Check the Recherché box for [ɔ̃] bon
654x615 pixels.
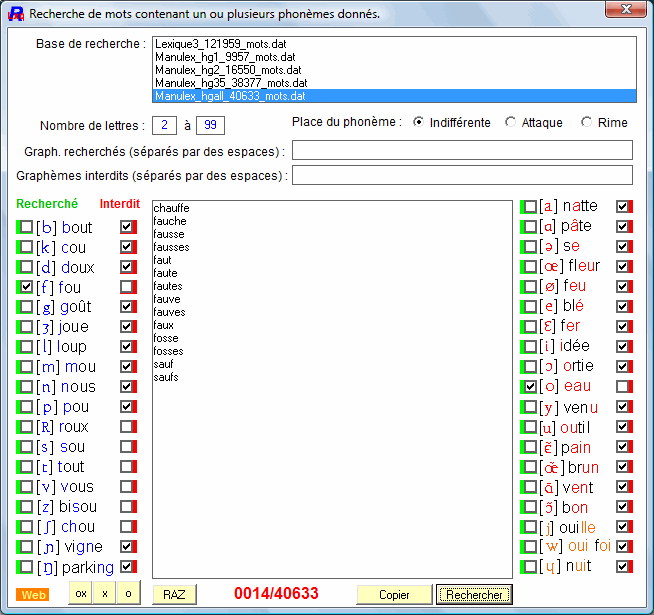pos(530,507)
